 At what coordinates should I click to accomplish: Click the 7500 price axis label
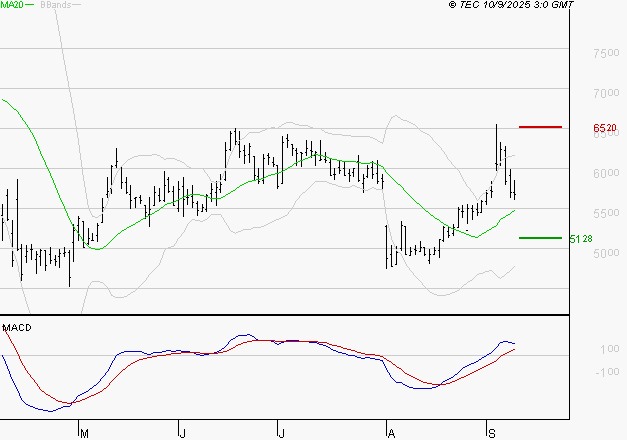[x=606, y=54]
